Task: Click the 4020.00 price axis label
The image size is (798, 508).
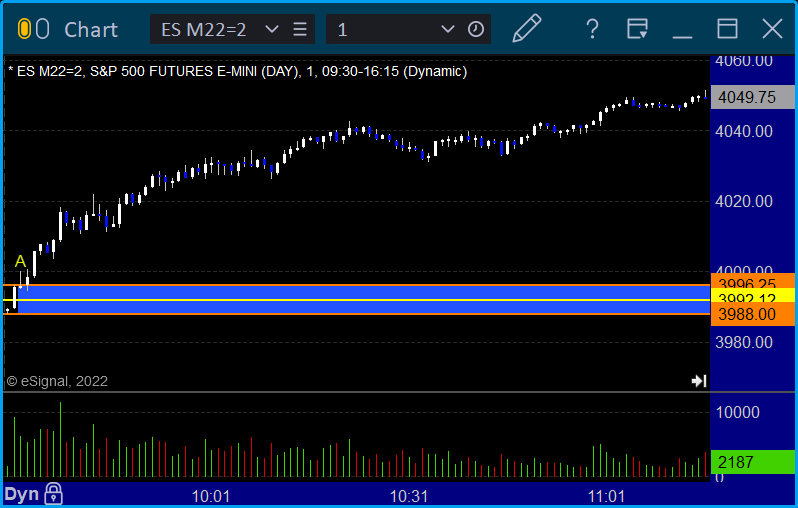Action: [744, 202]
